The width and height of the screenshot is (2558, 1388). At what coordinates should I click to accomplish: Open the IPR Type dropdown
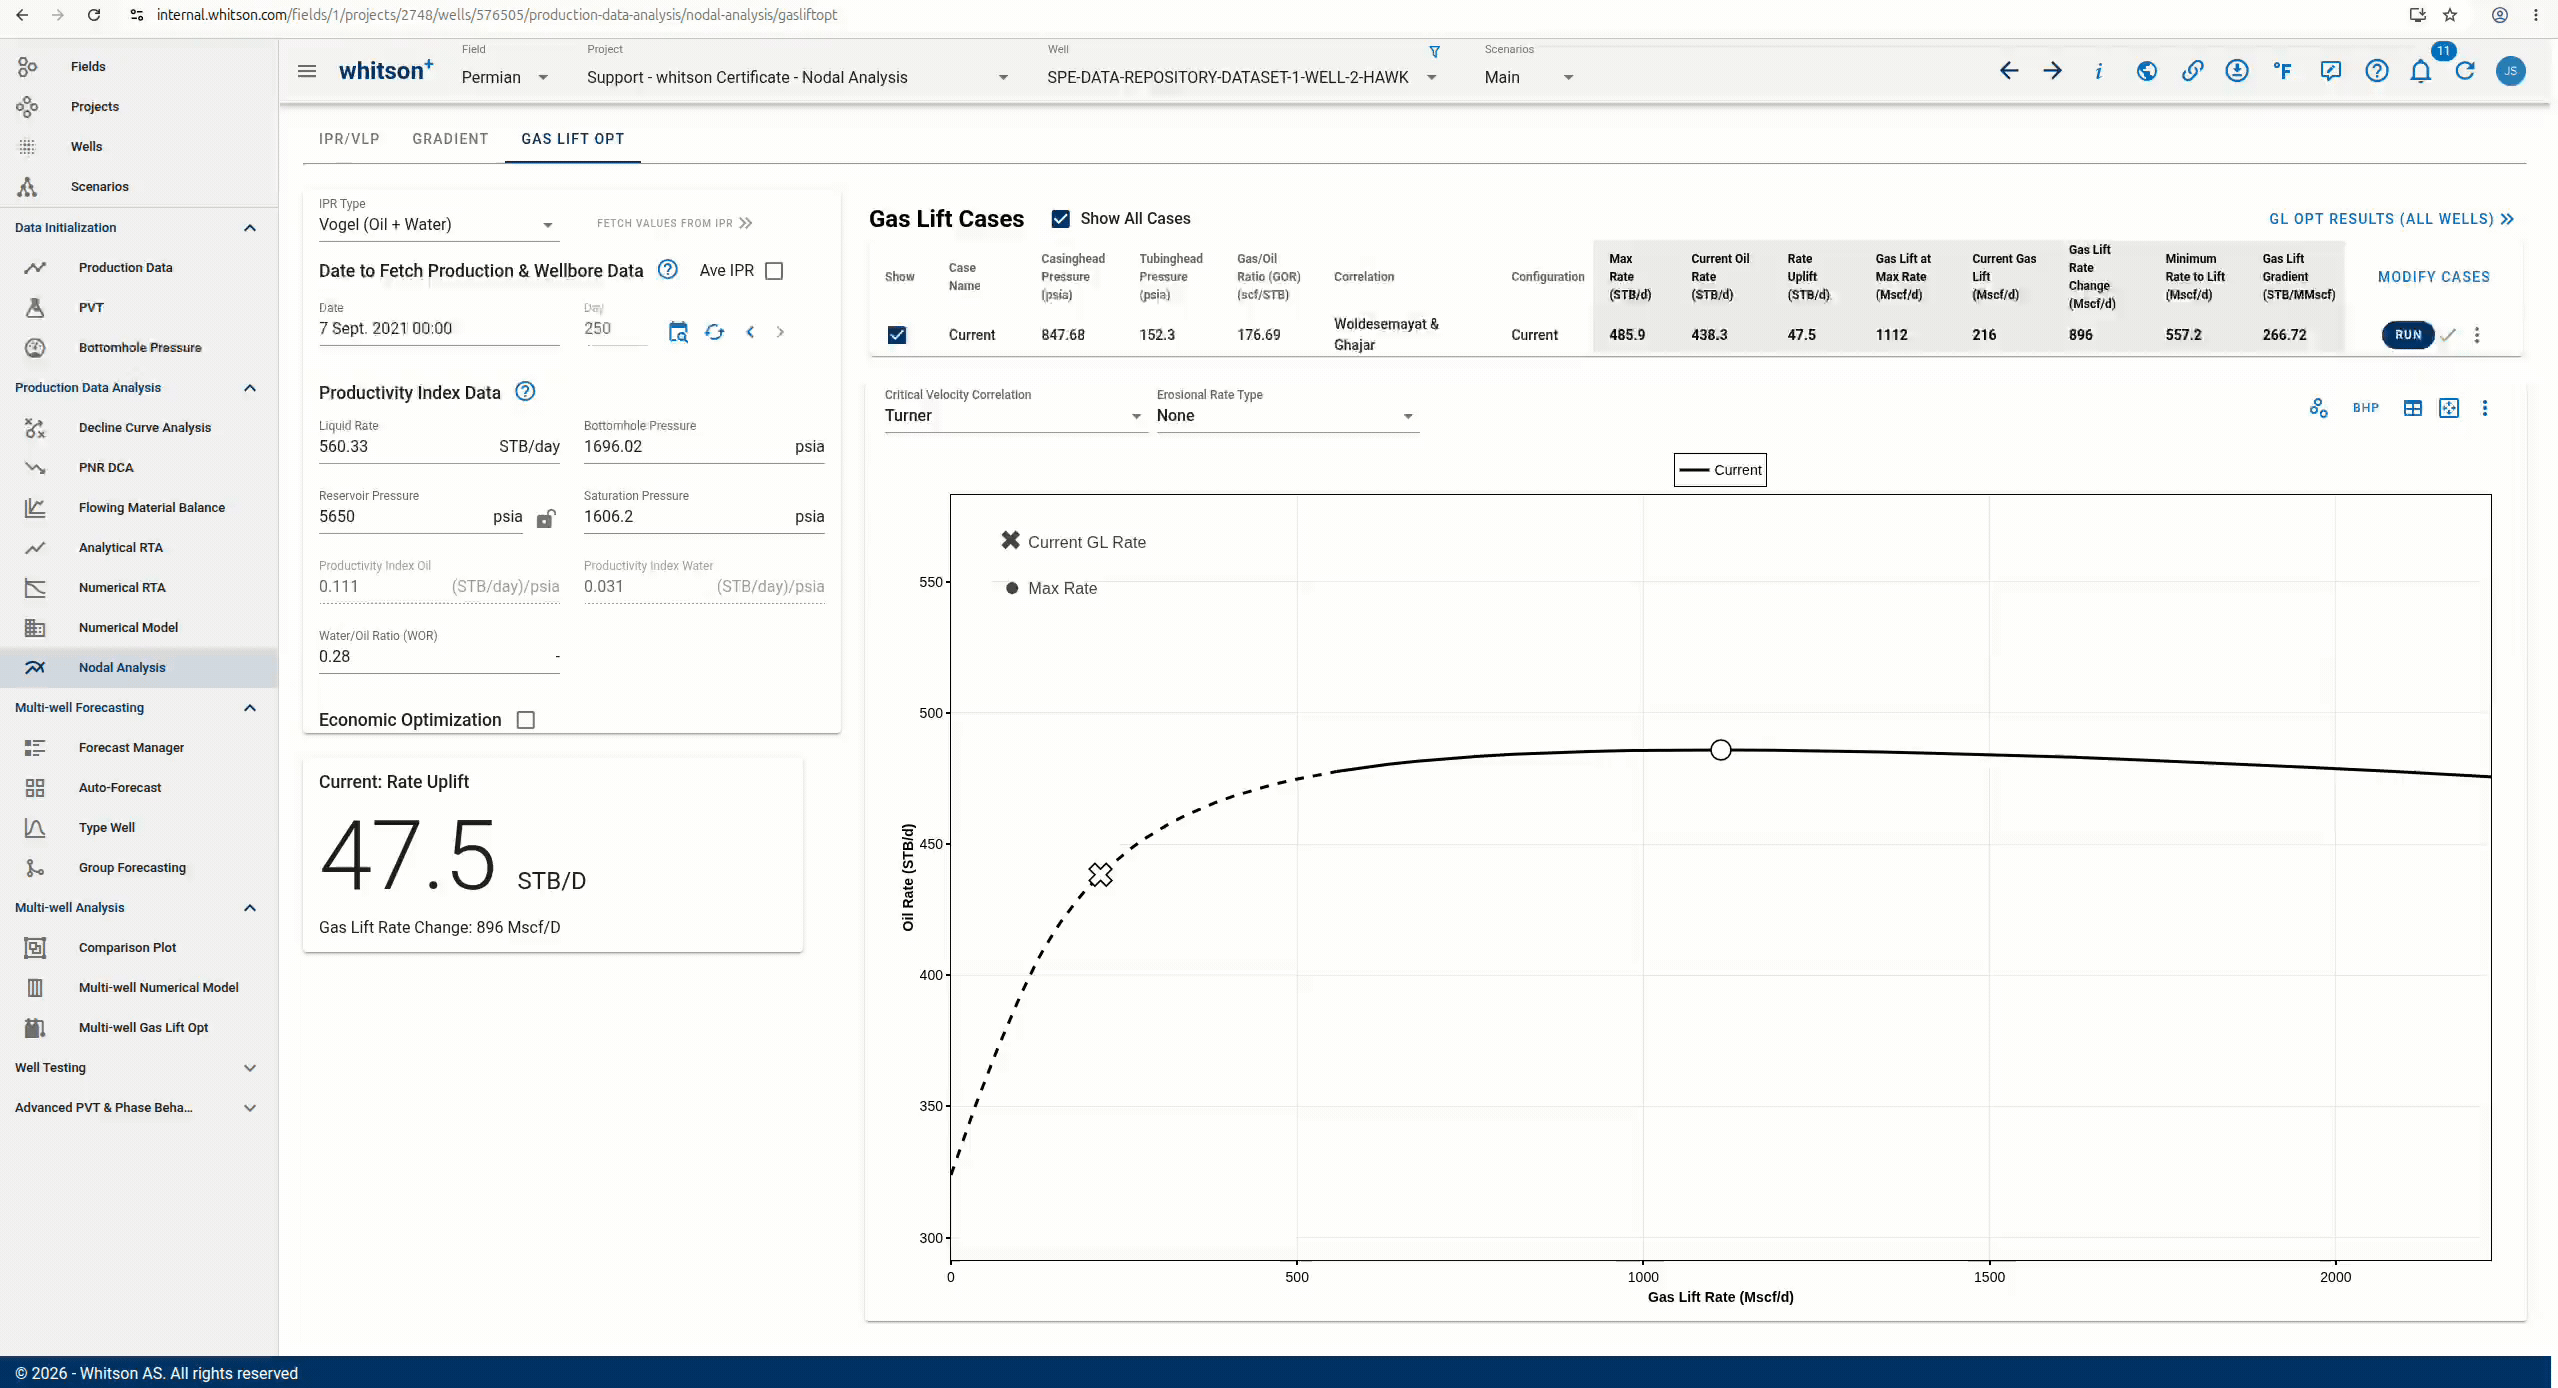[x=438, y=224]
